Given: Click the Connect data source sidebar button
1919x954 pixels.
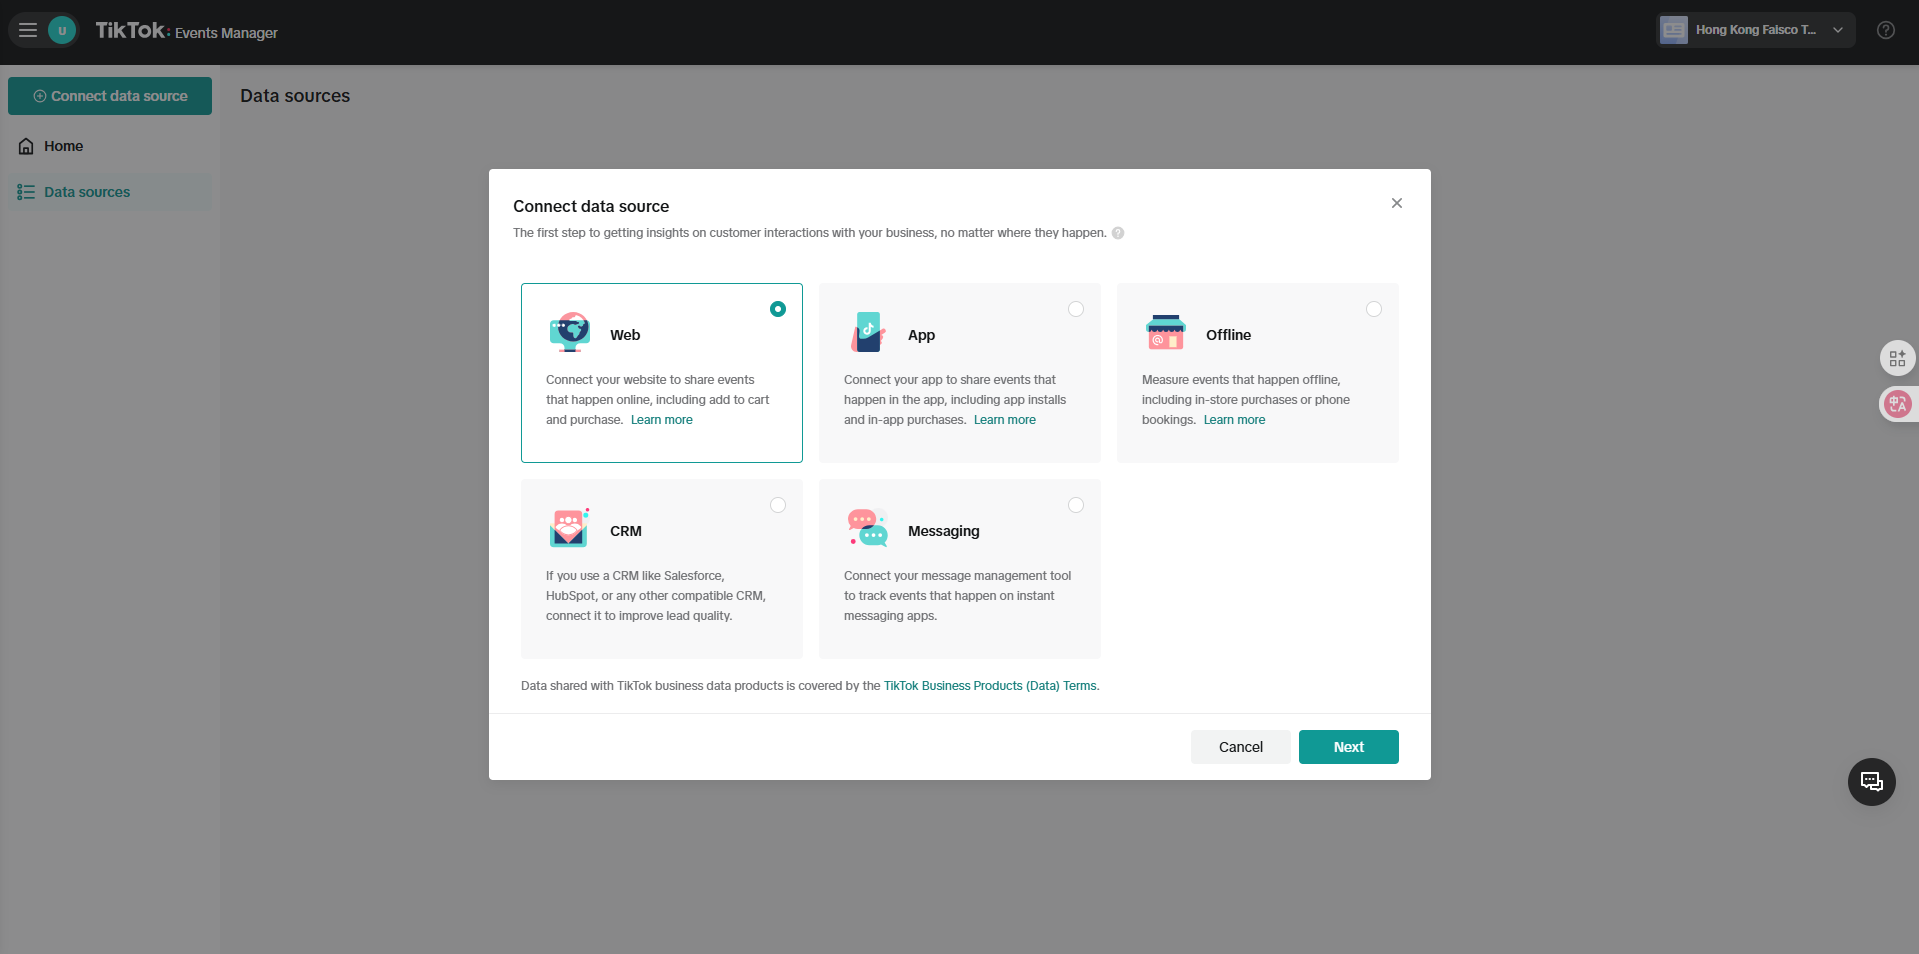Looking at the screenshot, I should pos(110,96).
